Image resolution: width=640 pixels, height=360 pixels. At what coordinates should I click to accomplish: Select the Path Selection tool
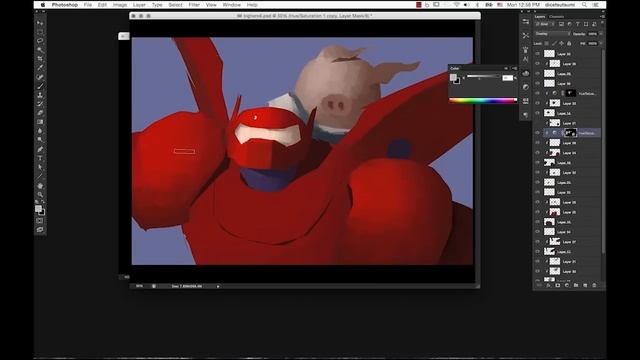(40, 167)
